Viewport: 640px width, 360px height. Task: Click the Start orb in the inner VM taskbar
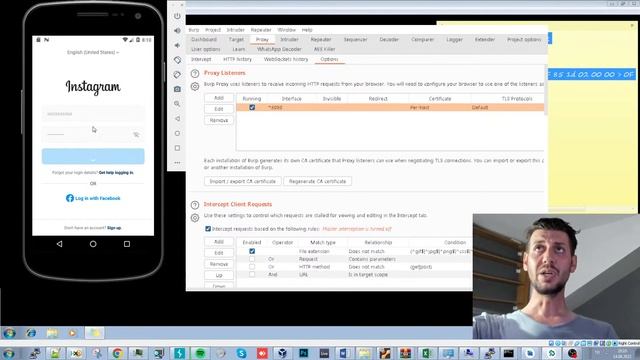point(9,333)
